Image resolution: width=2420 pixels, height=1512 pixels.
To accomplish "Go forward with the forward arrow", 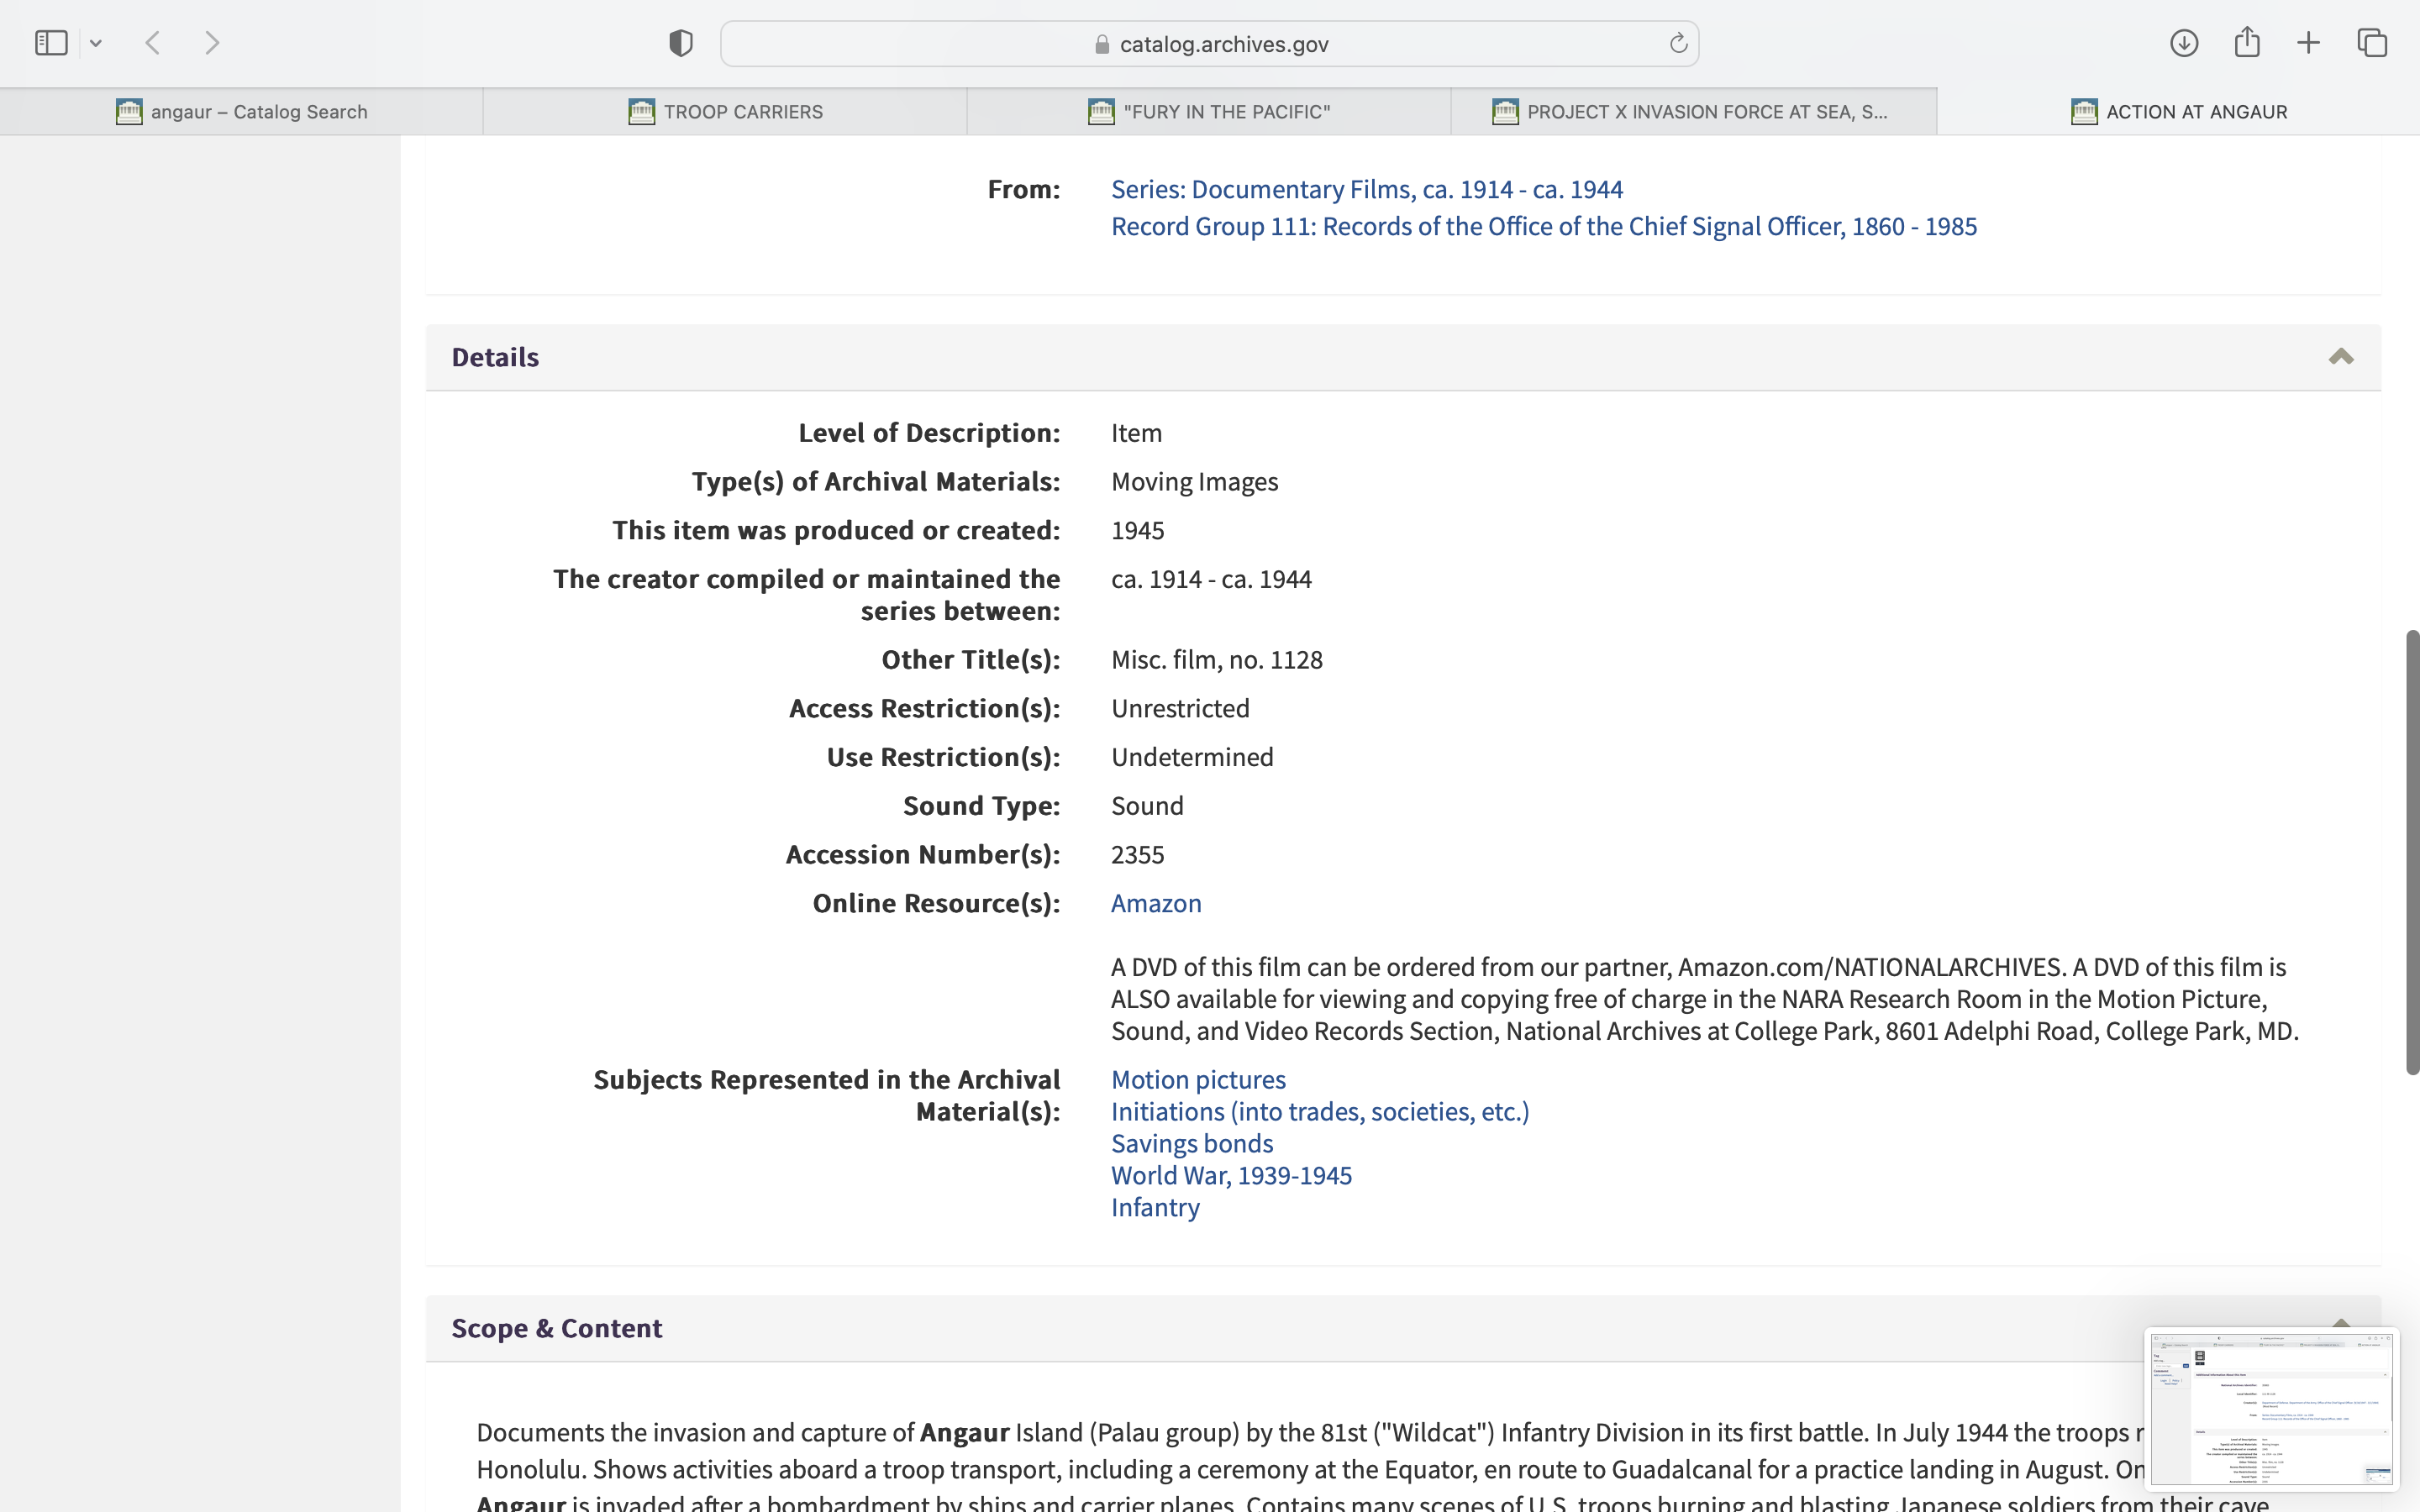I will click(212, 43).
